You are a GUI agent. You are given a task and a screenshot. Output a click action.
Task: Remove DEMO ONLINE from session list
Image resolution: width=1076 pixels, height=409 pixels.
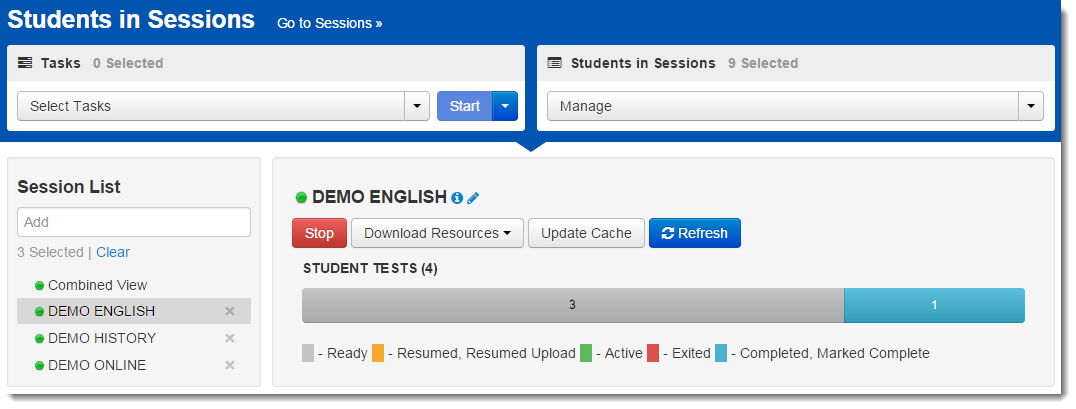pos(229,365)
